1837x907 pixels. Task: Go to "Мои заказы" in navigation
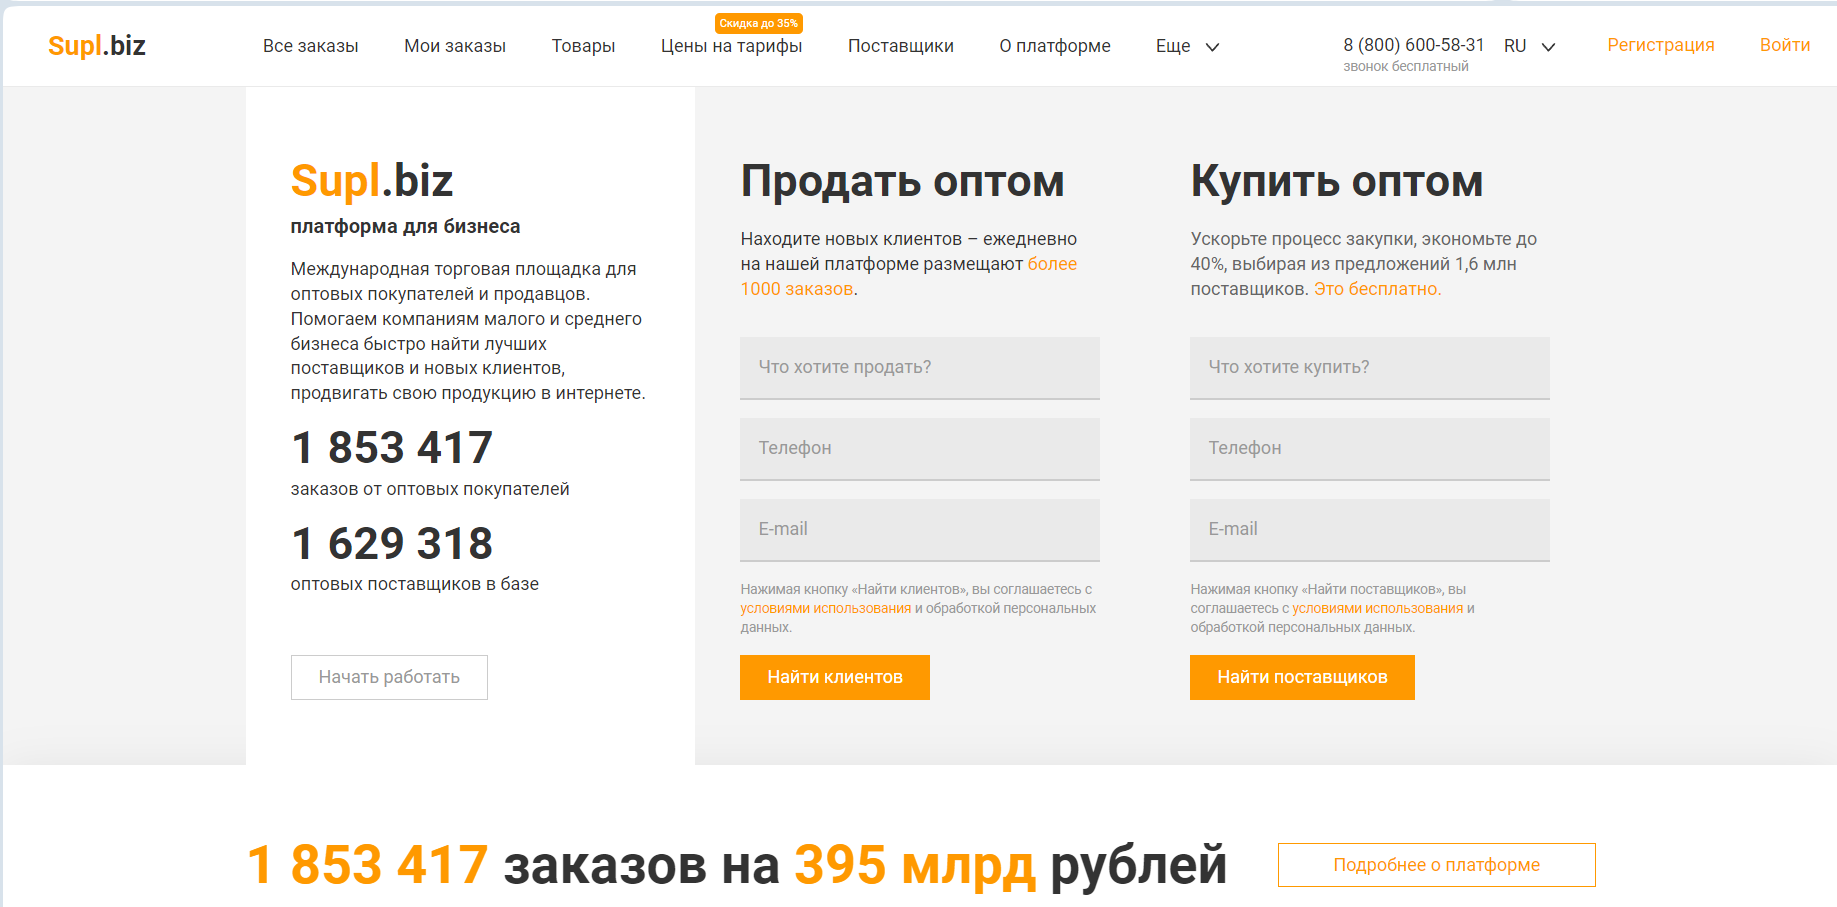point(455,46)
